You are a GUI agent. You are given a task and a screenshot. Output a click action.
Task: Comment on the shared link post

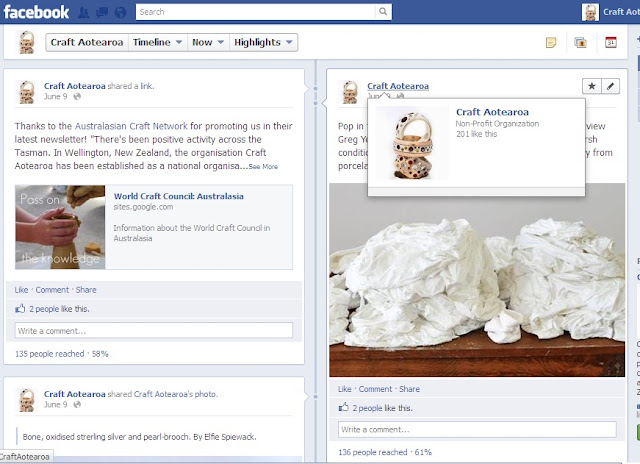pyautogui.click(x=52, y=290)
